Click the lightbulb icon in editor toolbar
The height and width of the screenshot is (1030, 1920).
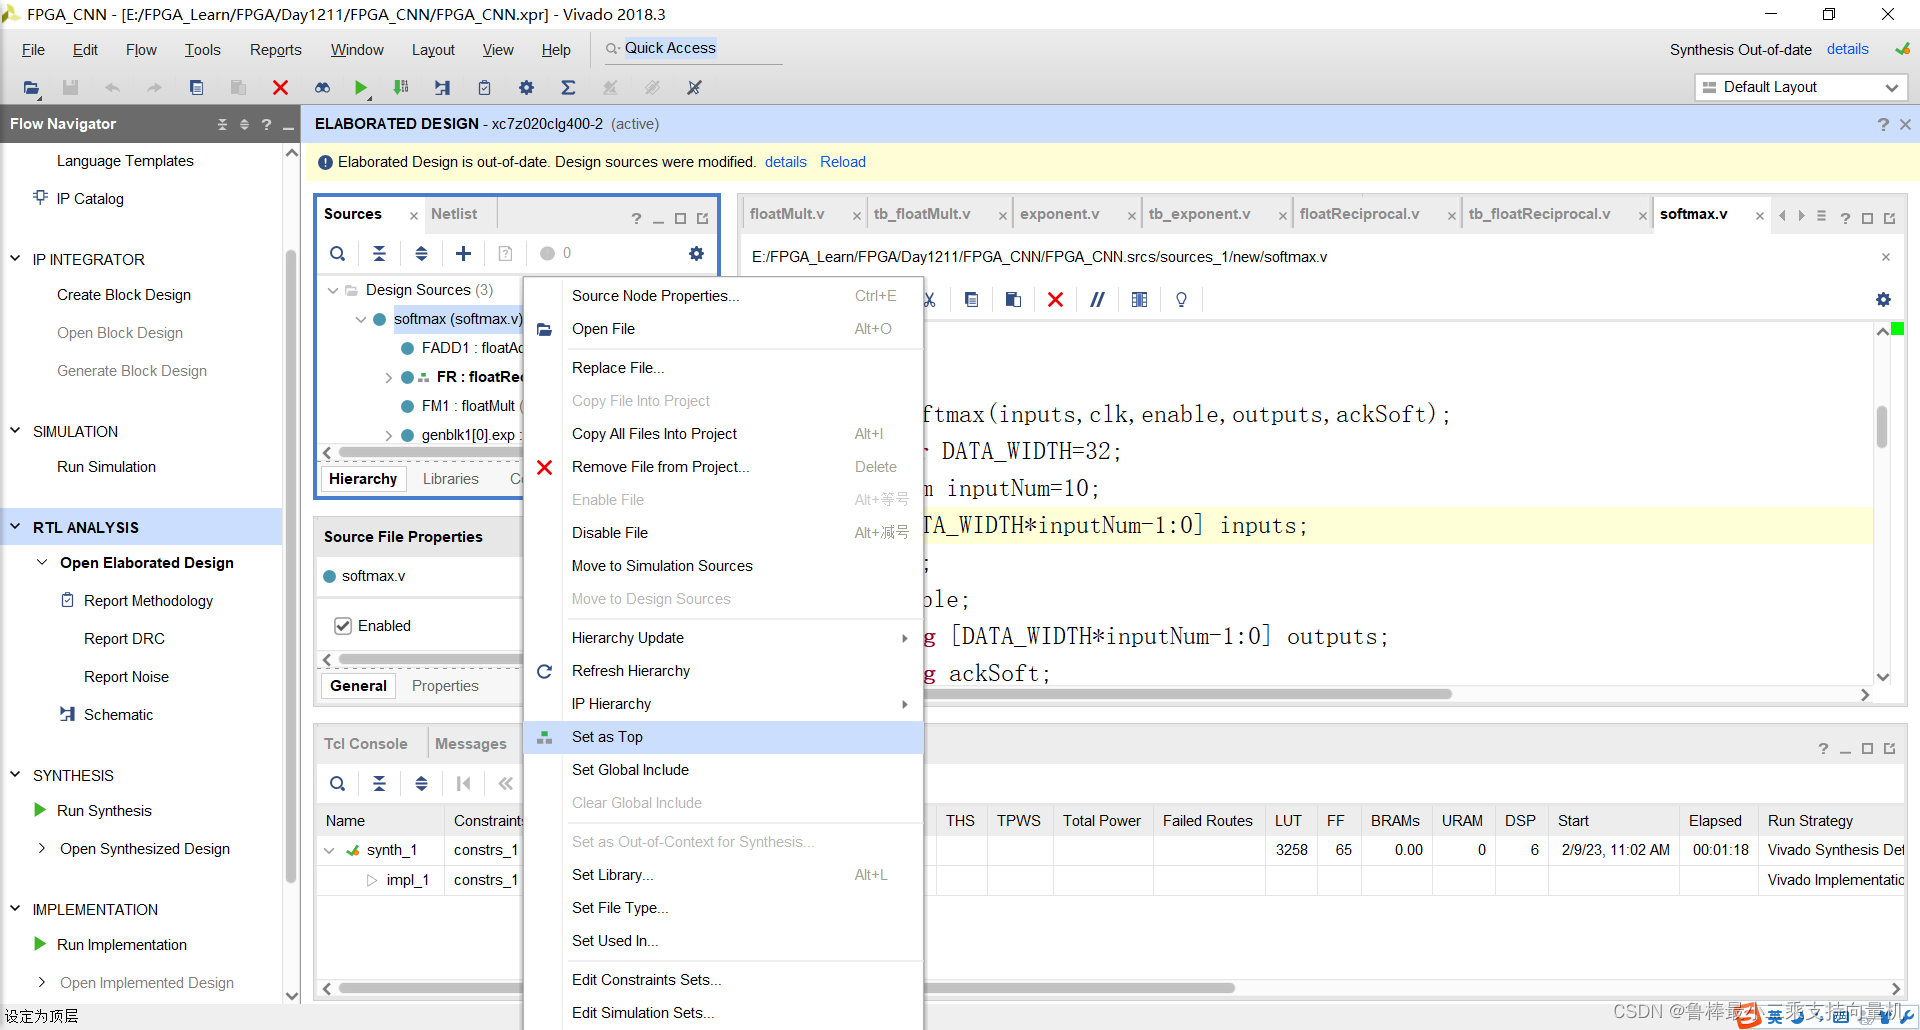1181,300
